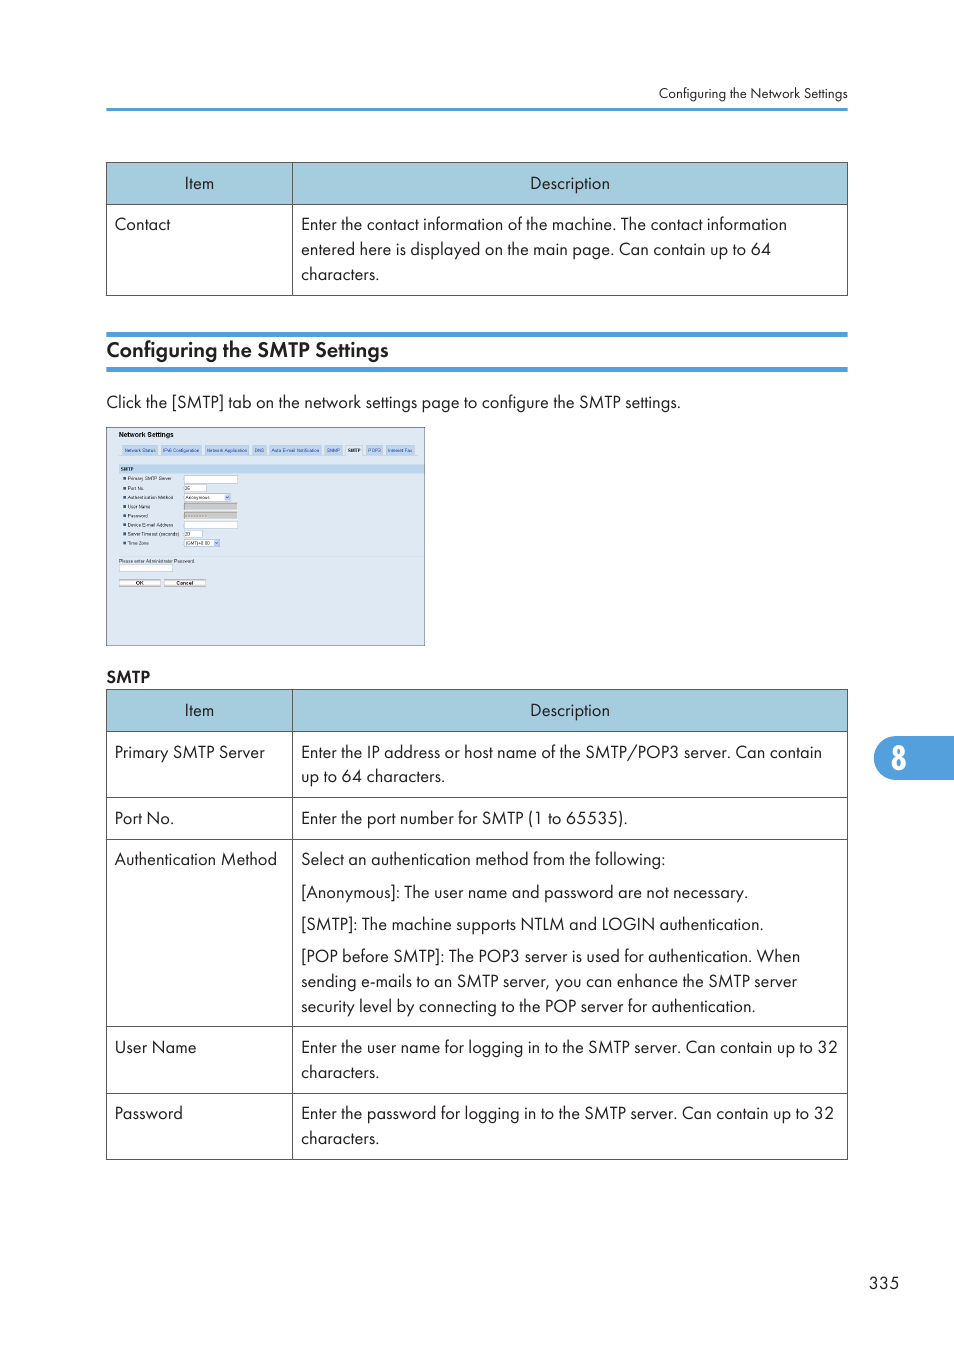The width and height of the screenshot is (954, 1354).
Task: Switch to the IPv6 Configuration tab
Action: (181, 450)
